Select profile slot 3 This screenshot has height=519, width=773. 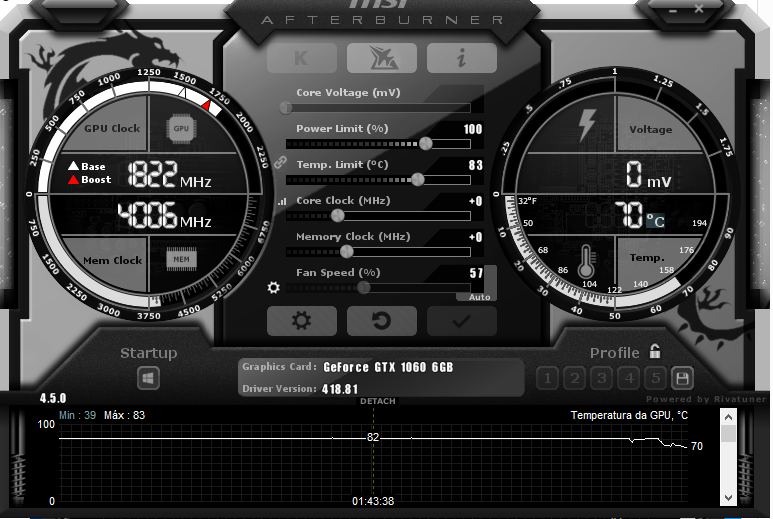pyautogui.click(x=601, y=379)
